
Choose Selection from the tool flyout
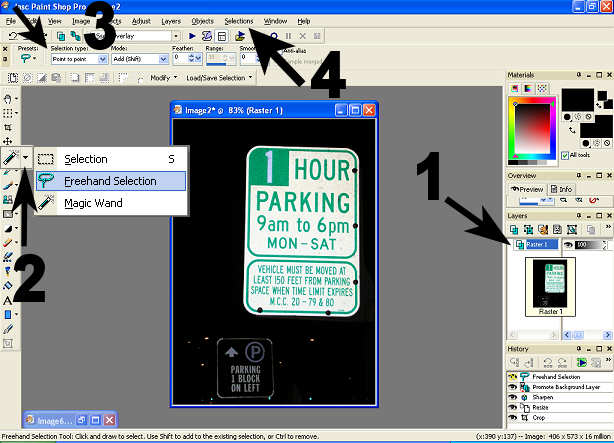click(x=111, y=159)
